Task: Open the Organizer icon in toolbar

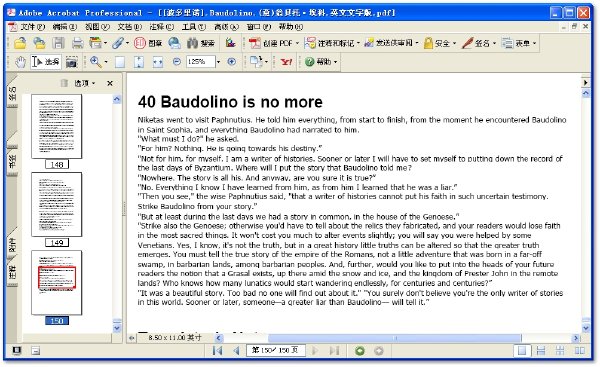Action: tap(96, 43)
